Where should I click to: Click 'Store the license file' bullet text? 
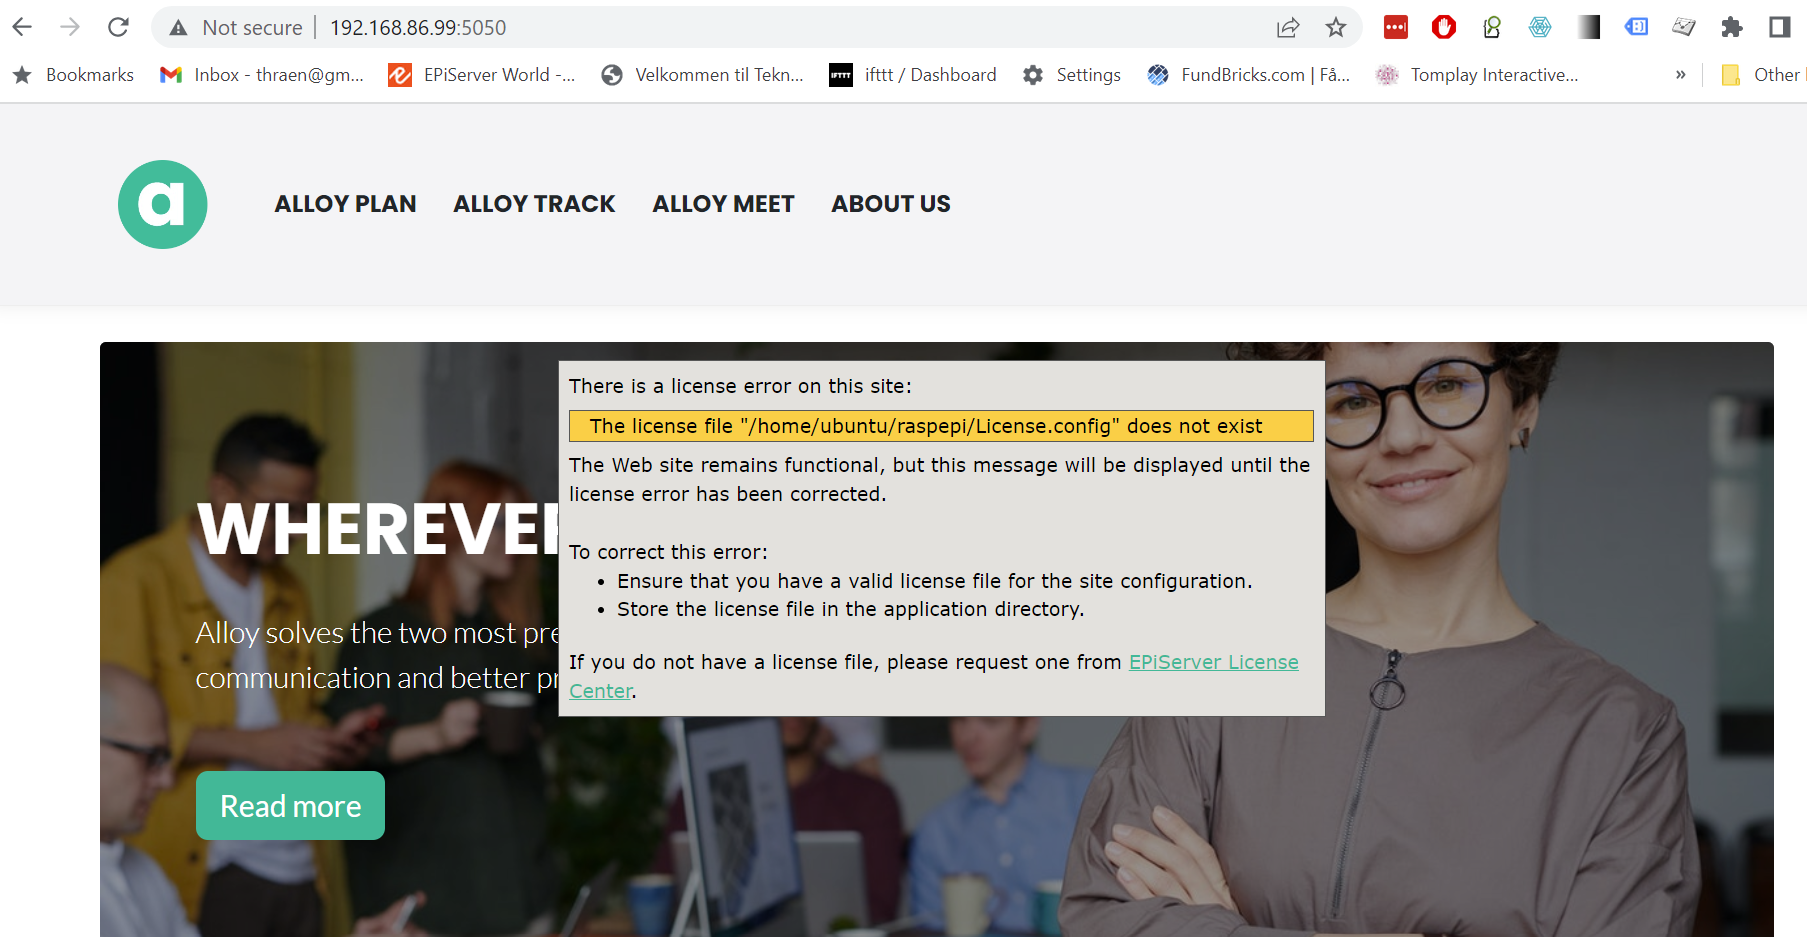[850, 609]
